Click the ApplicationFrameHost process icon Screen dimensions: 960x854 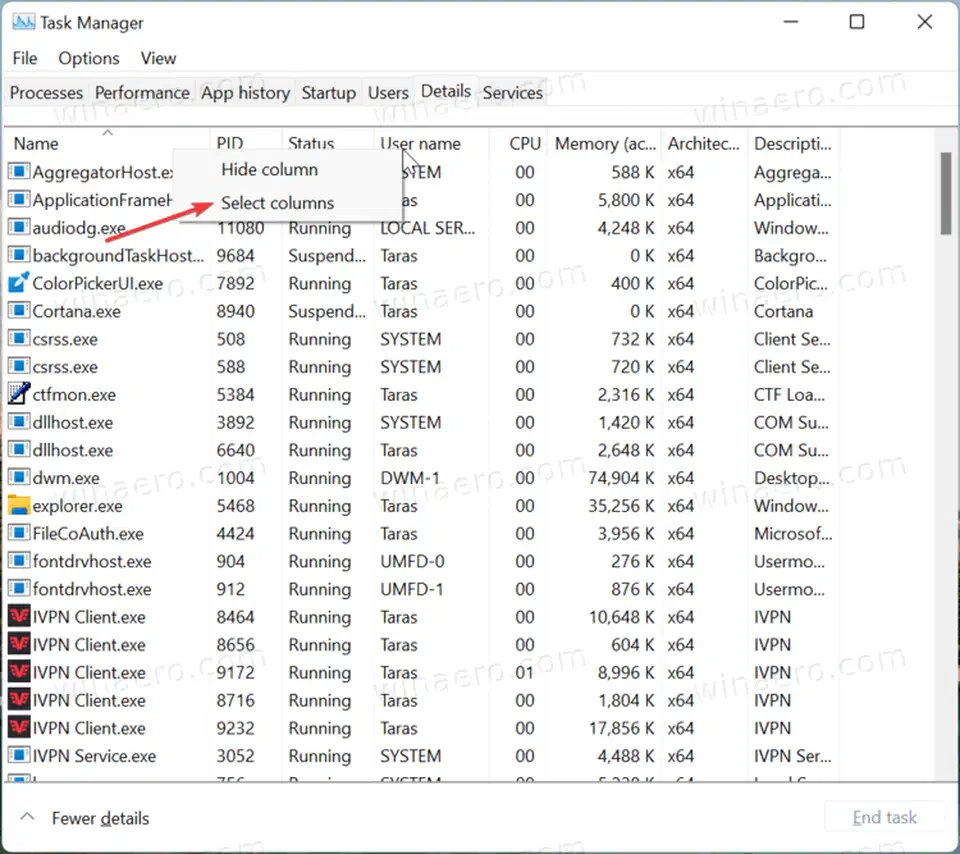click(x=19, y=200)
